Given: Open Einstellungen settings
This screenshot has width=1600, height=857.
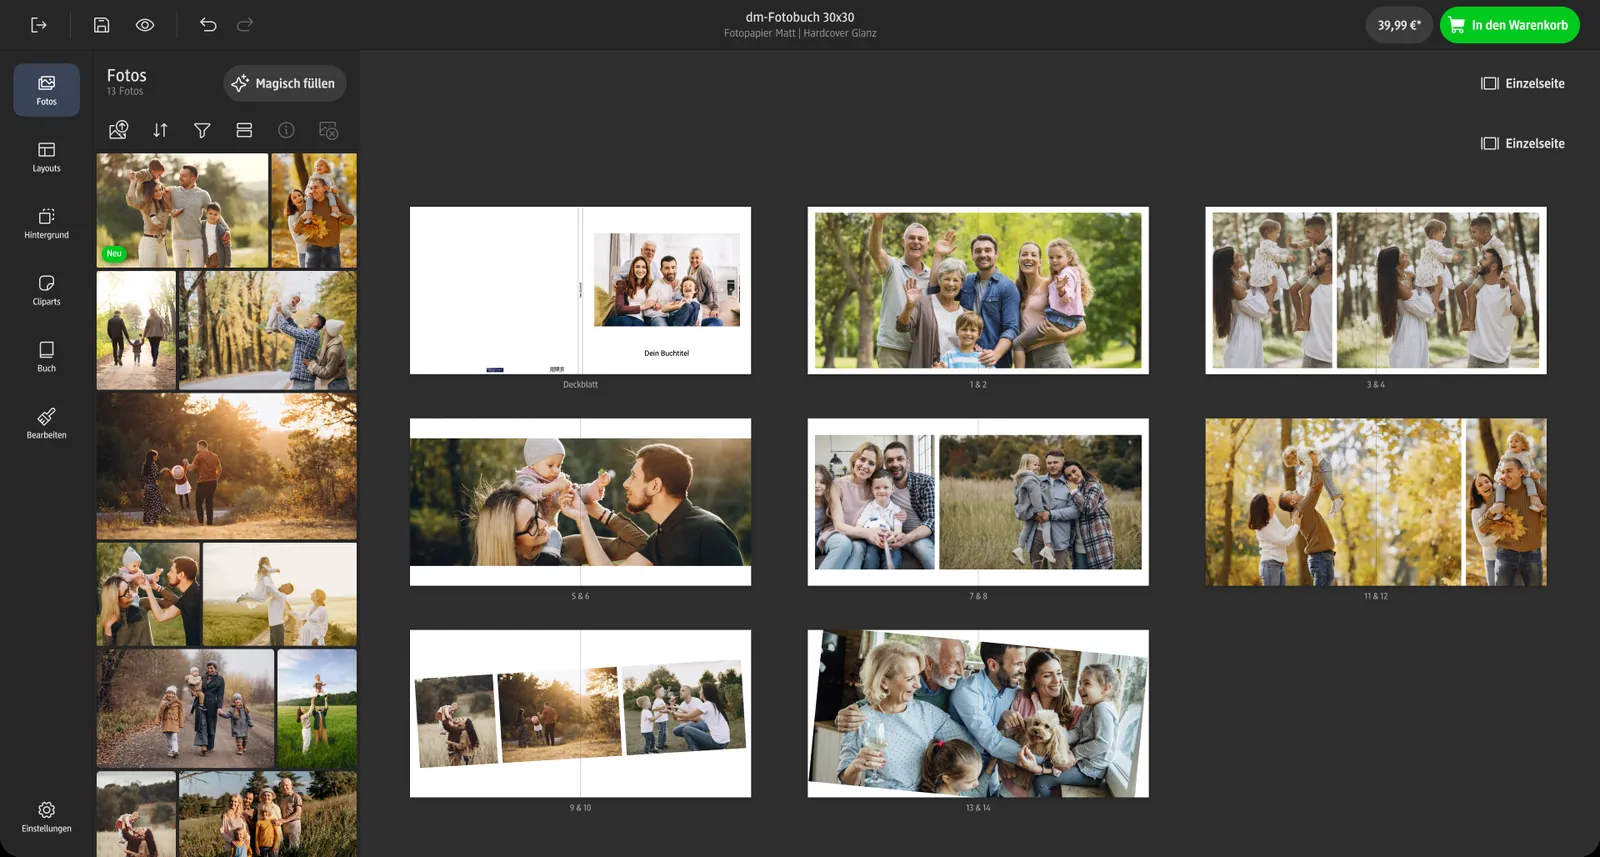Looking at the screenshot, I should (47, 817).
